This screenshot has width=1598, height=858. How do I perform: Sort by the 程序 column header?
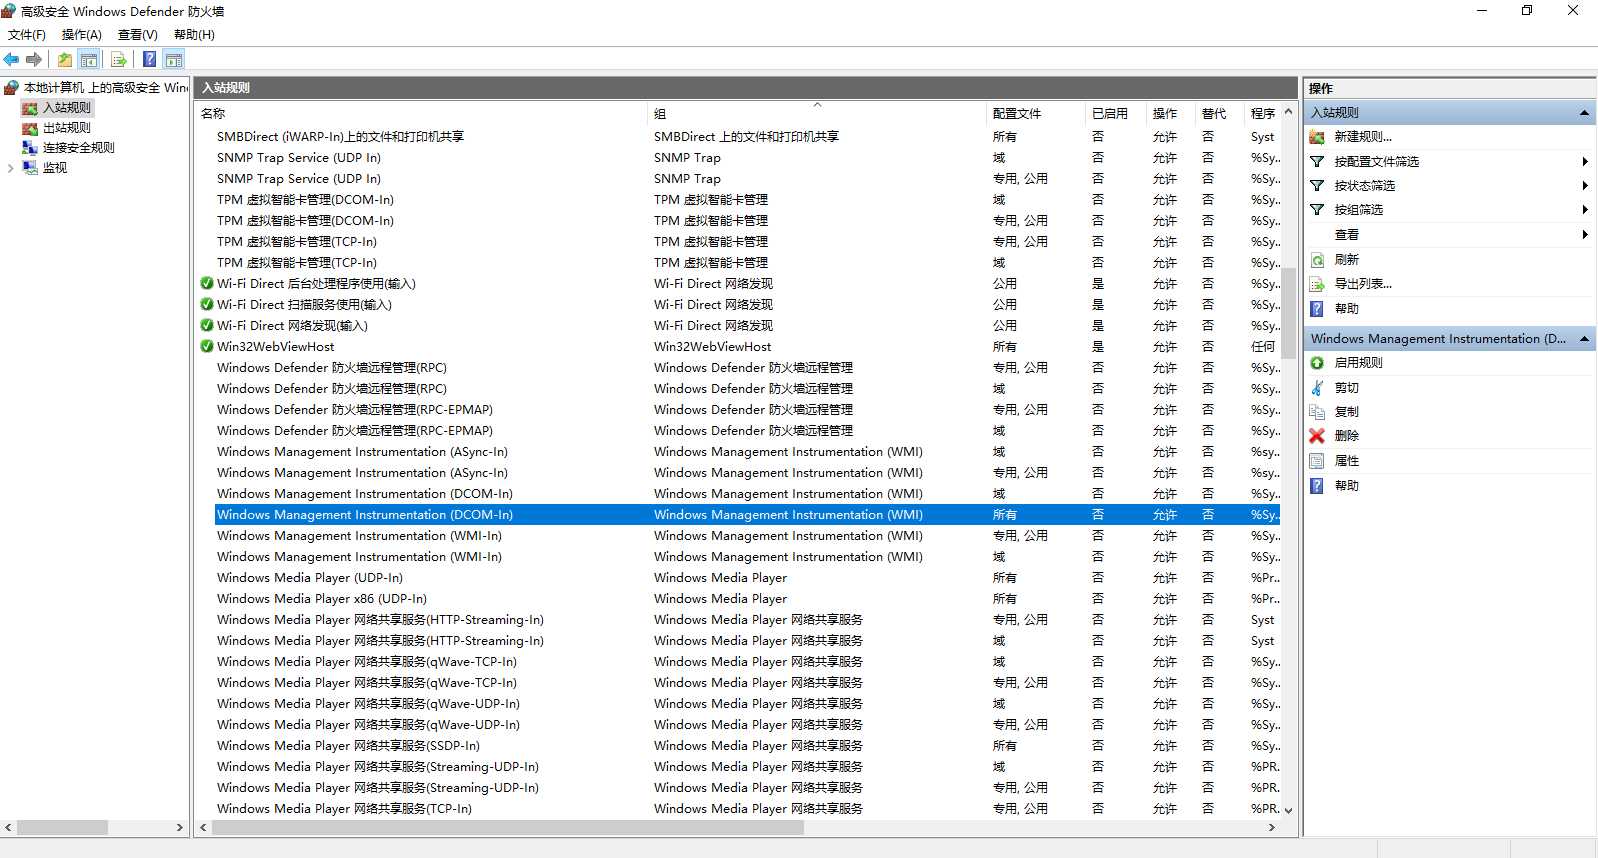point(1262,114)
